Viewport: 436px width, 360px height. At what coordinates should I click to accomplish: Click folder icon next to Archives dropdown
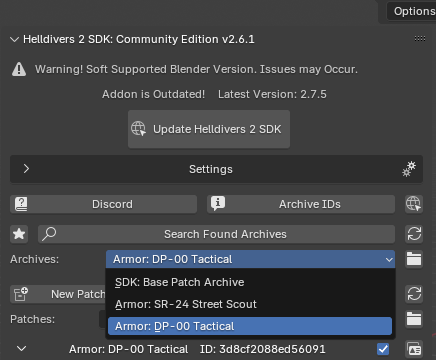pos(414,259)
